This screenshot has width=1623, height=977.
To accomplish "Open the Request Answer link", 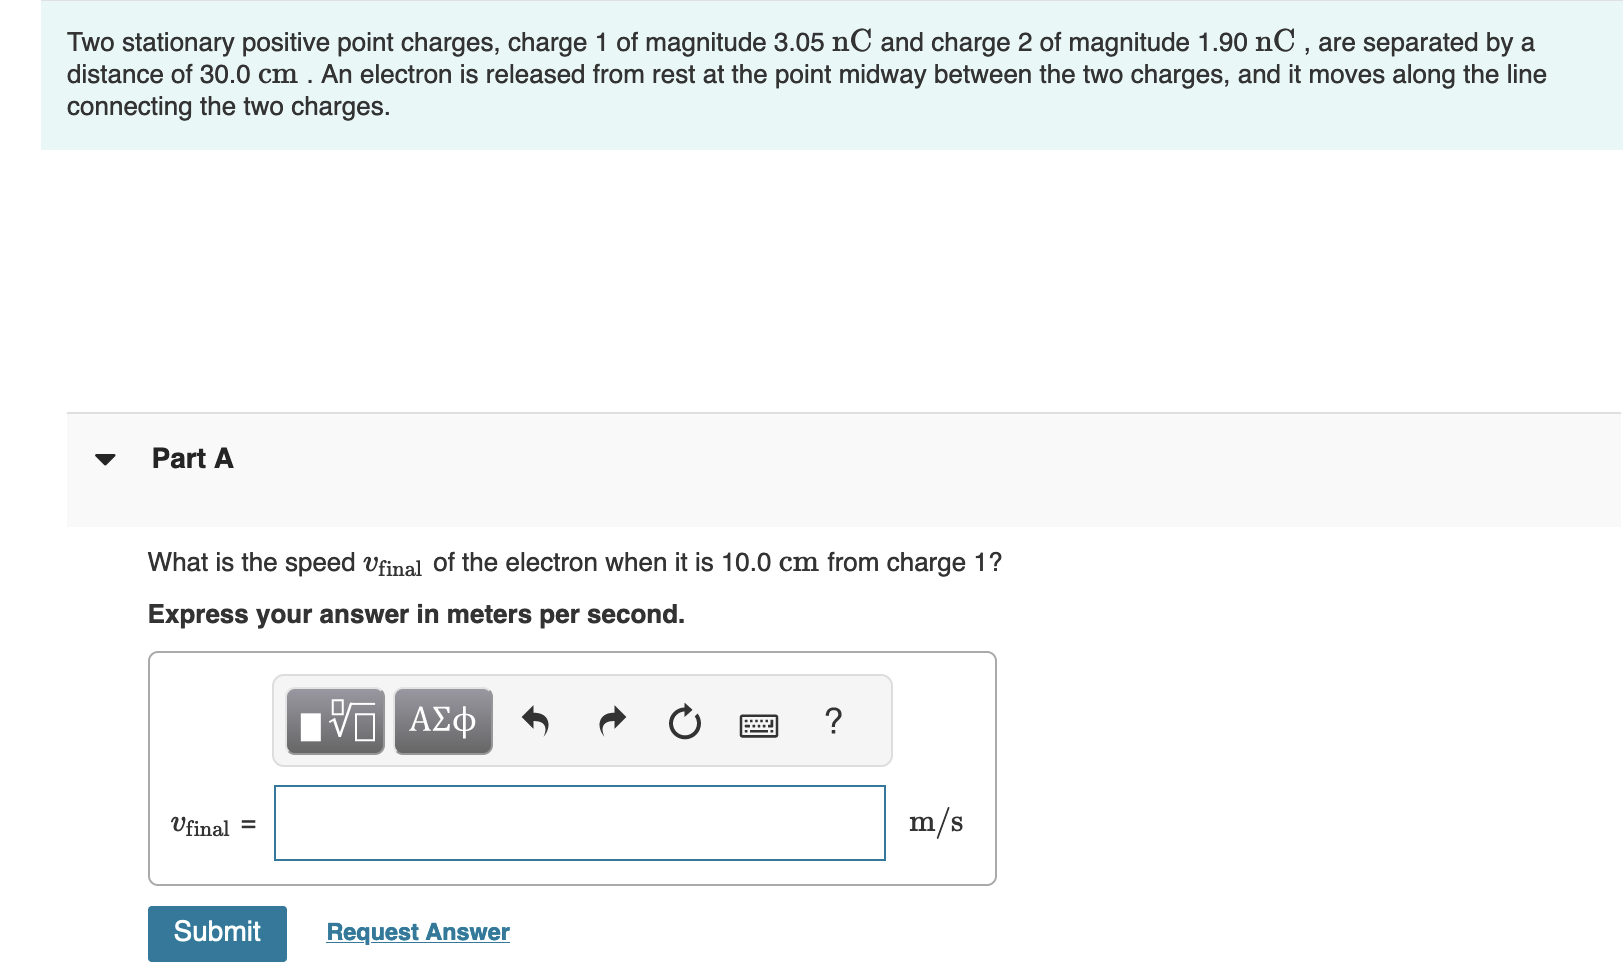I will coord(417,931).
